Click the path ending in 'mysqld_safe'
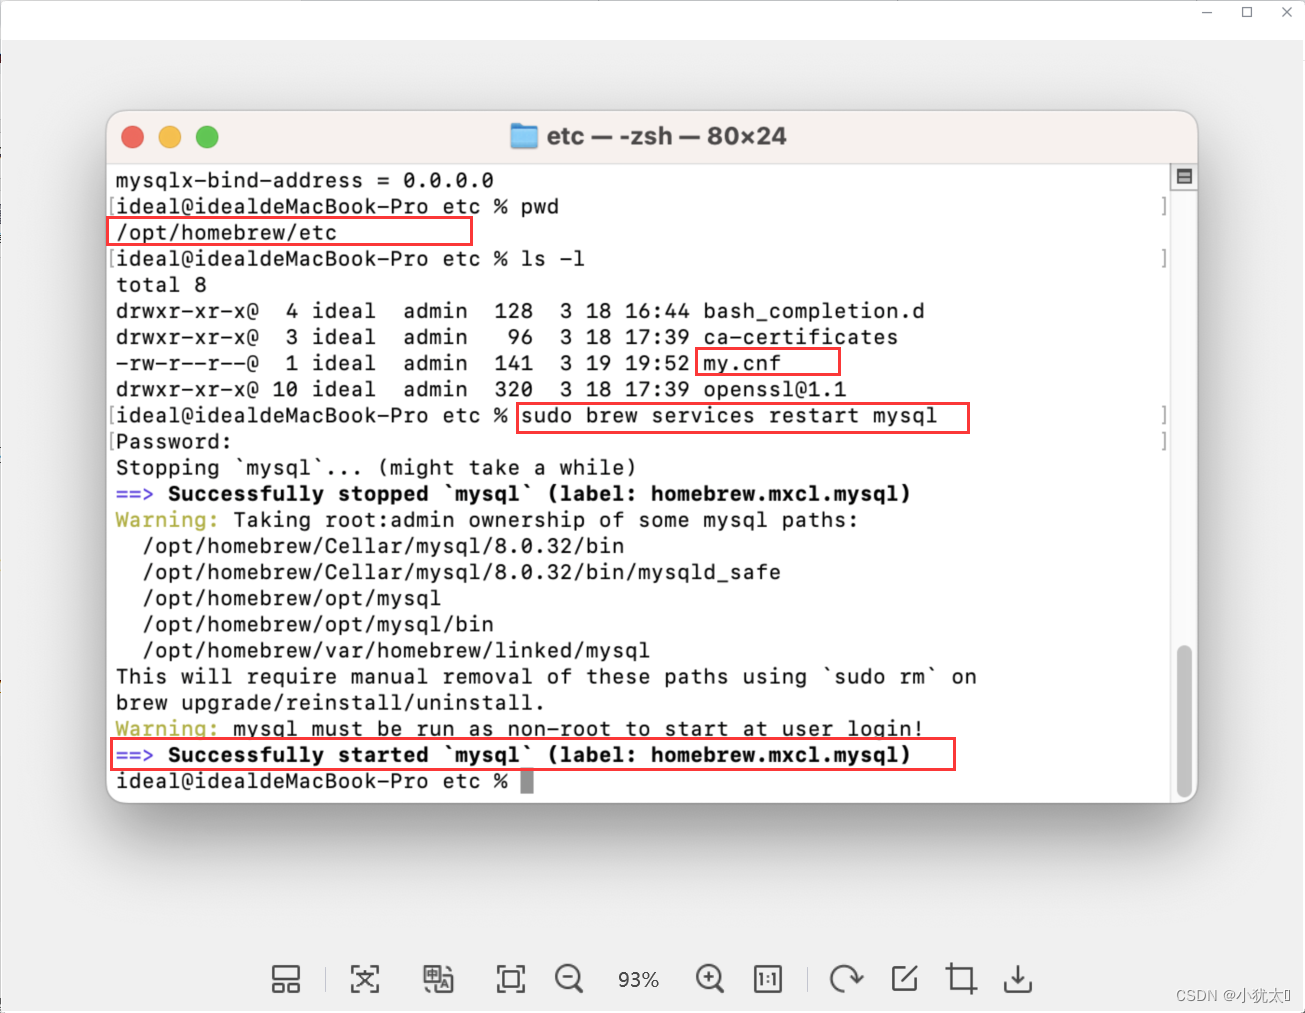 click(462, 573)
